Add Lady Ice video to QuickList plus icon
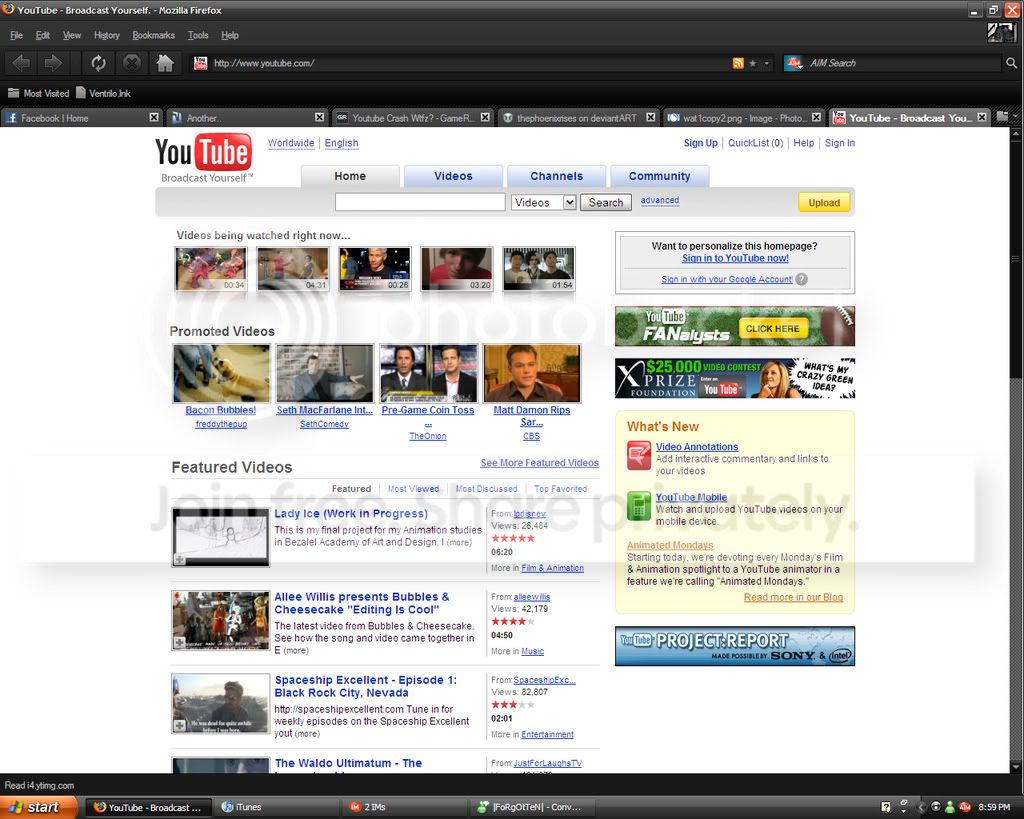1024x819 pixels. point(180,560)
